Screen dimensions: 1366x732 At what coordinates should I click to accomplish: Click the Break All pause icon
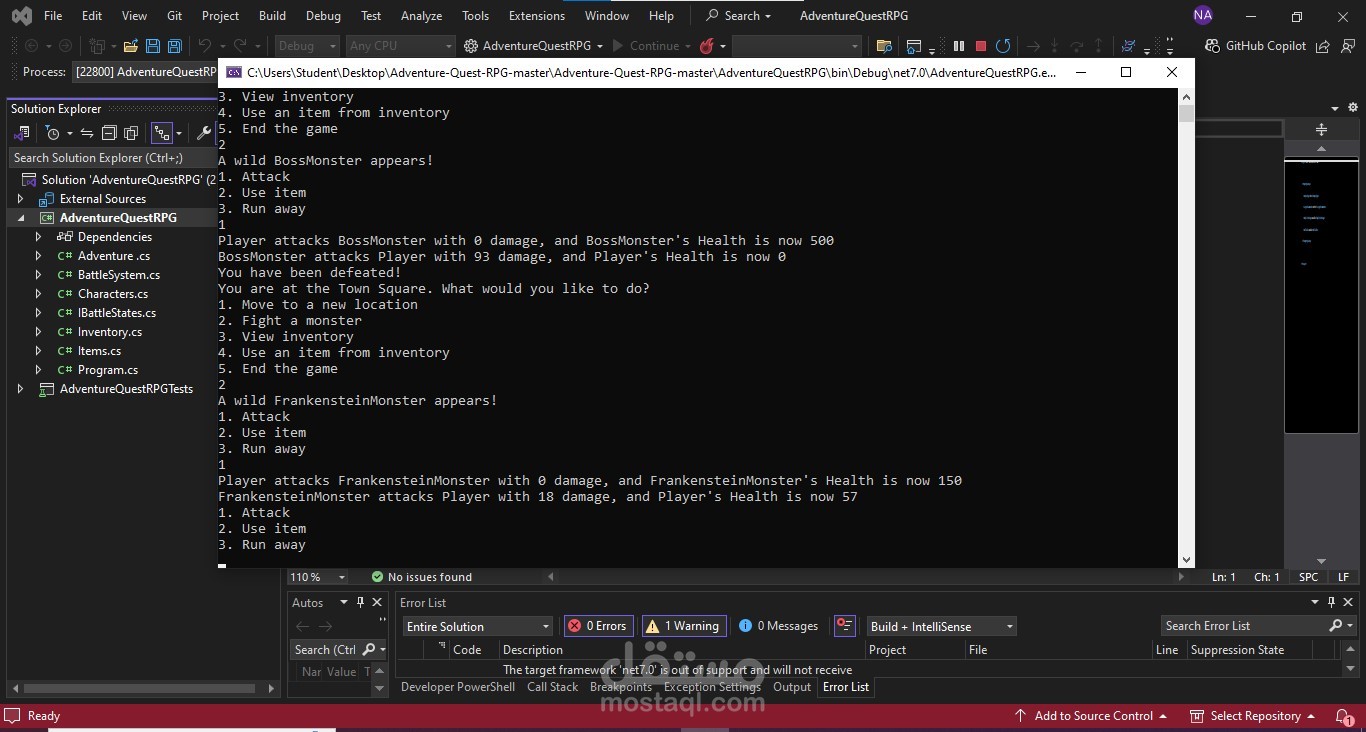[x=959, y=46]
